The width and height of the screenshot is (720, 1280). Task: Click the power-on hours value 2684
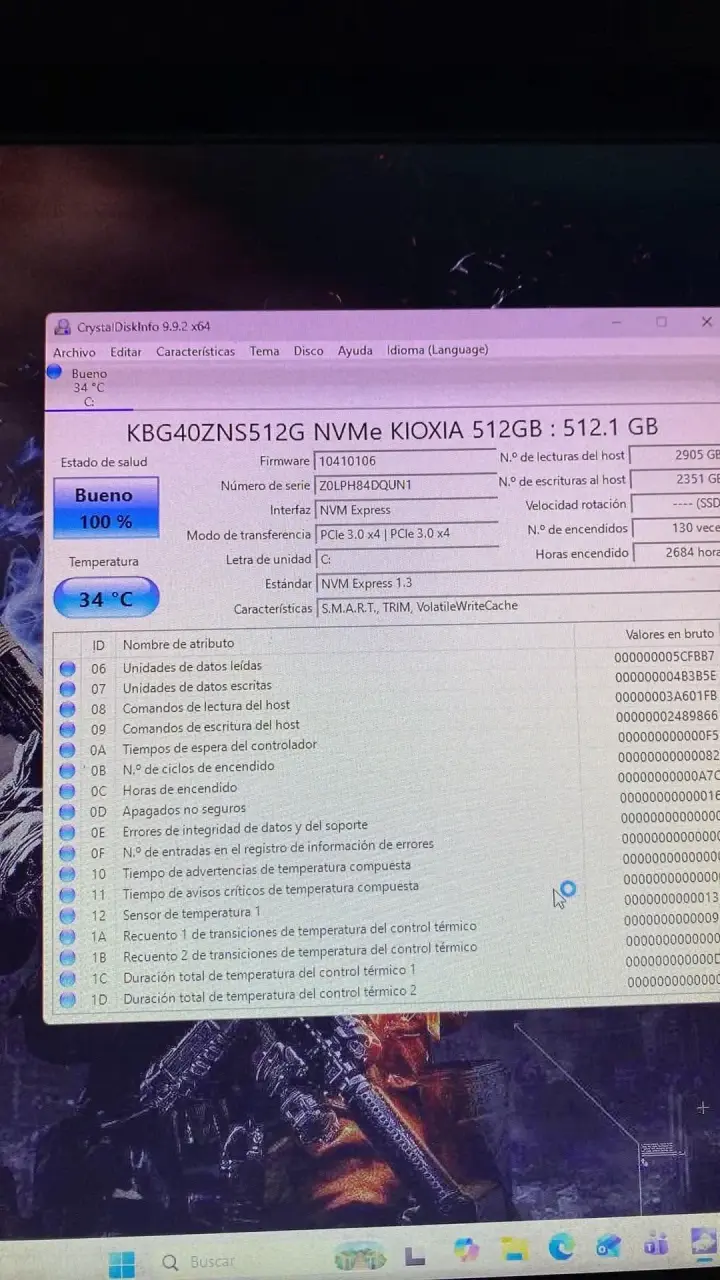[x=675, y=552]
